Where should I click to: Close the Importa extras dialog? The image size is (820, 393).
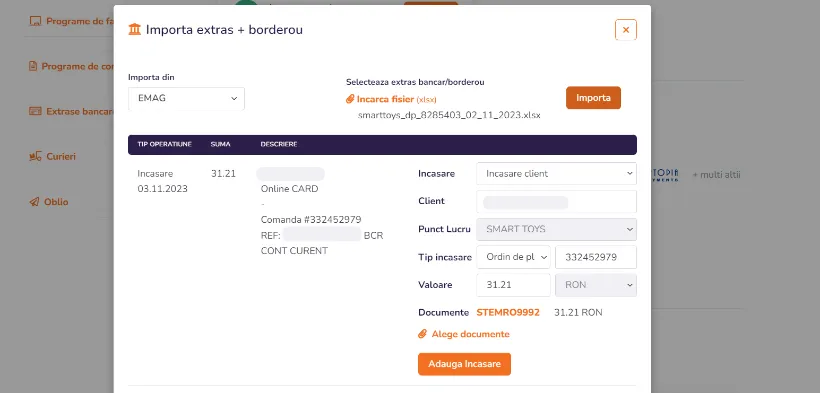pyautogui.click(x=625, y=30)
